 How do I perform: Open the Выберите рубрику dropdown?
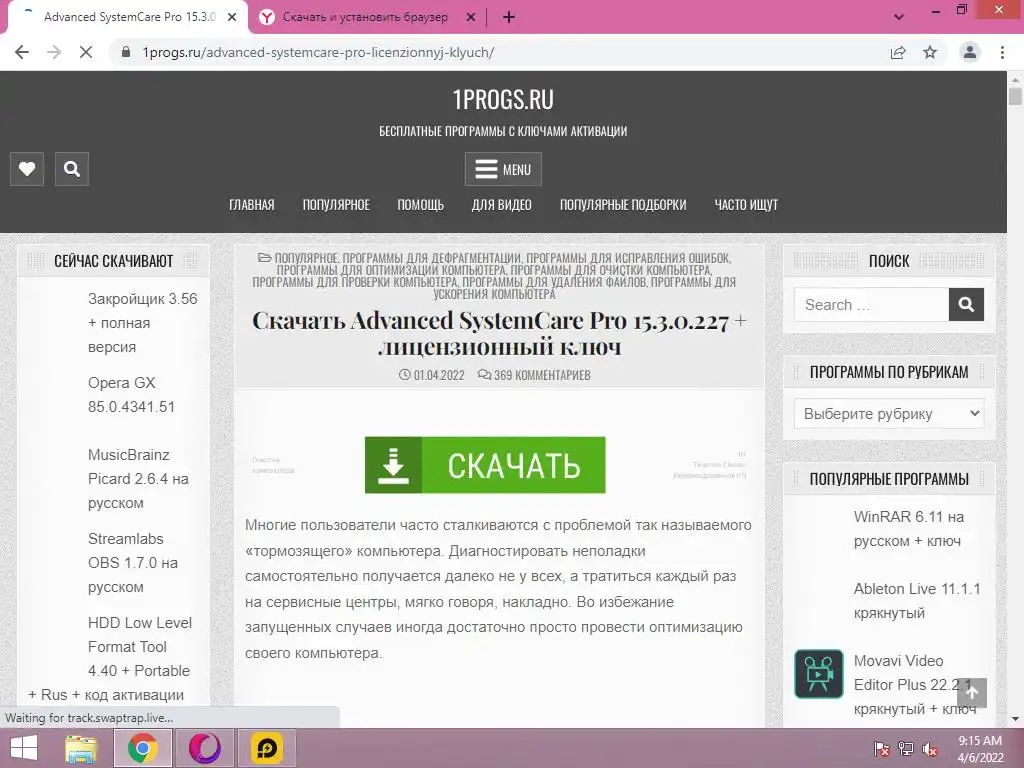click(x=889, y=413)
